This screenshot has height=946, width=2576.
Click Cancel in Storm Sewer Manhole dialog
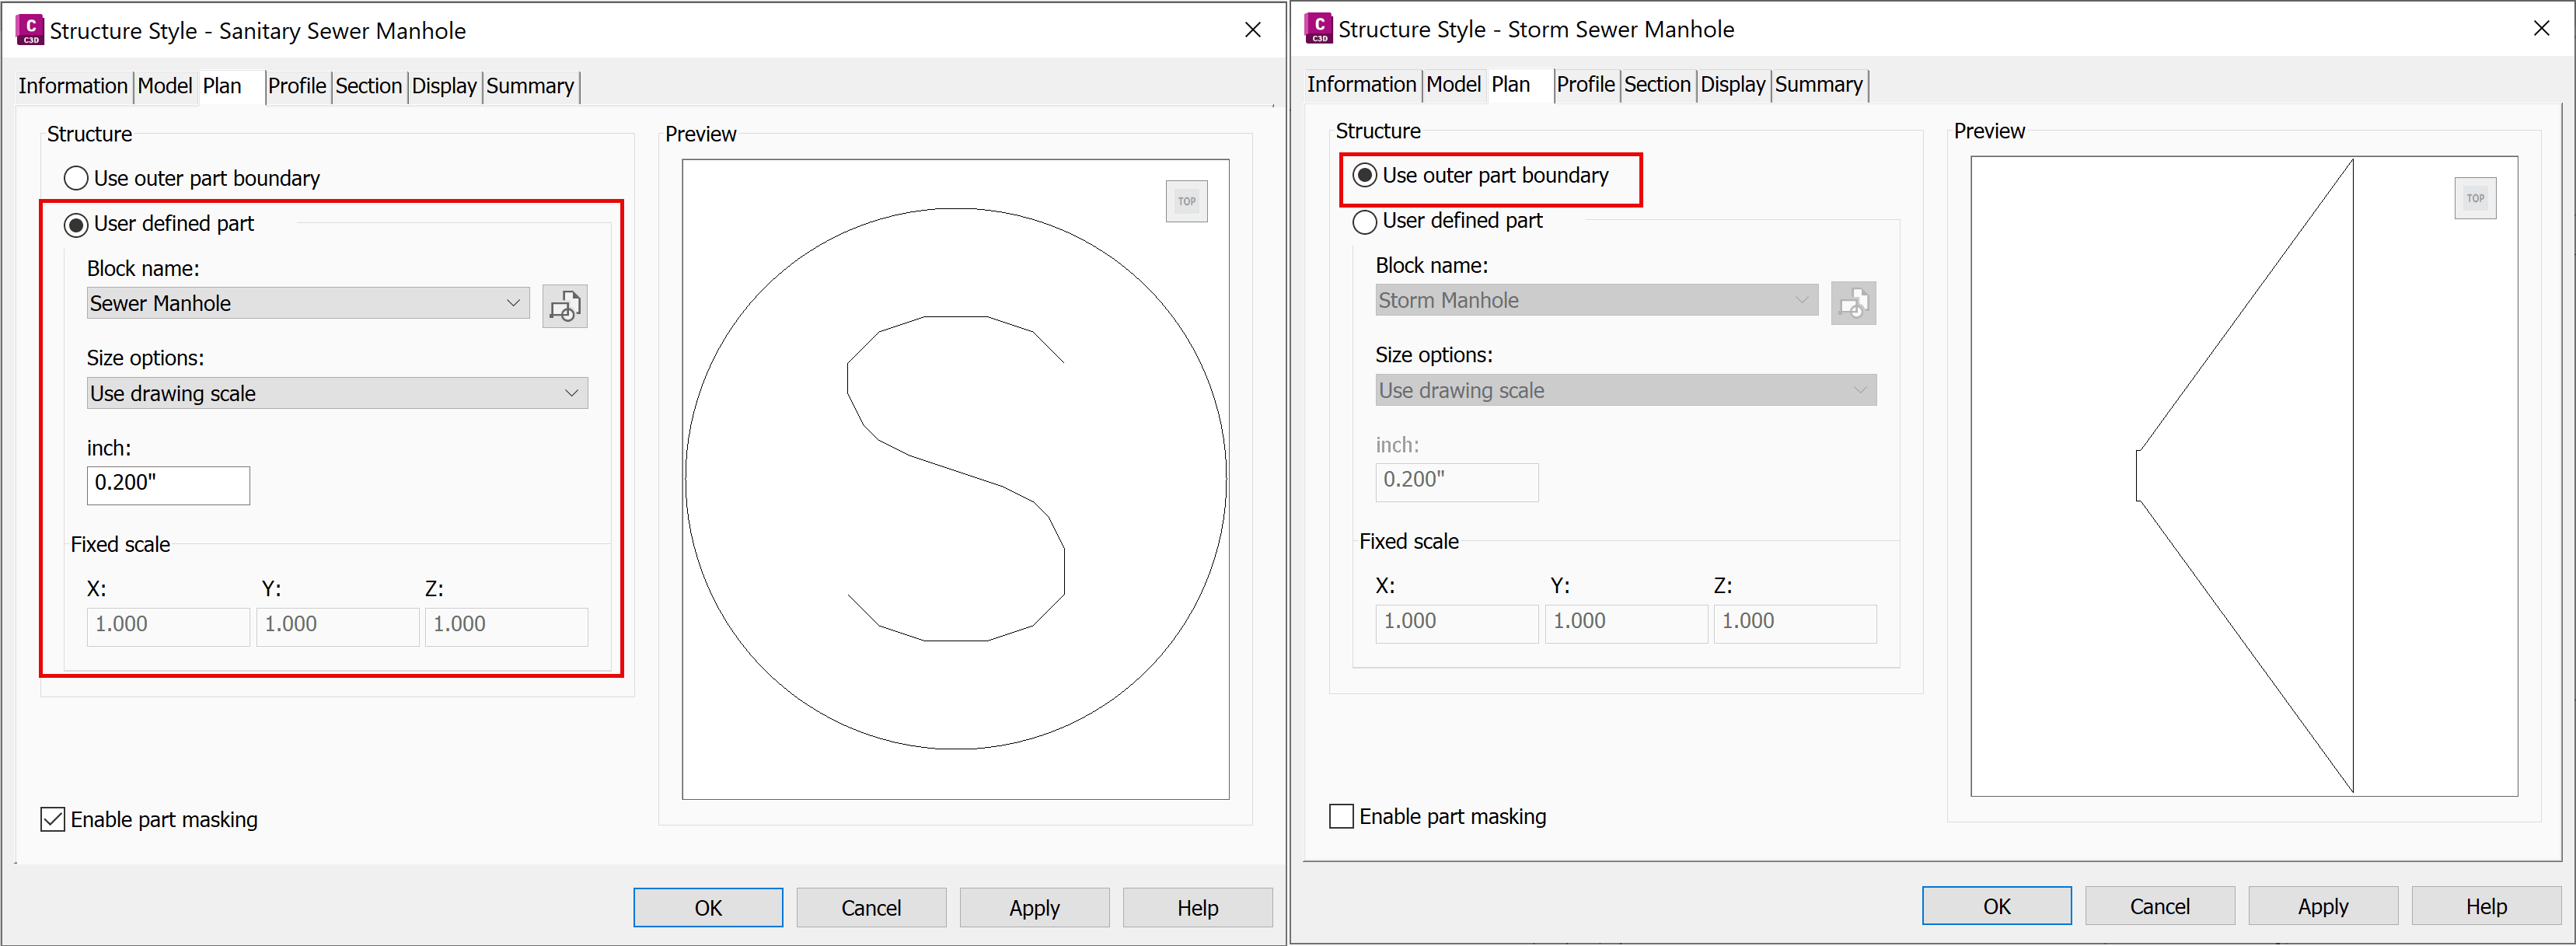pos(2160,905)
